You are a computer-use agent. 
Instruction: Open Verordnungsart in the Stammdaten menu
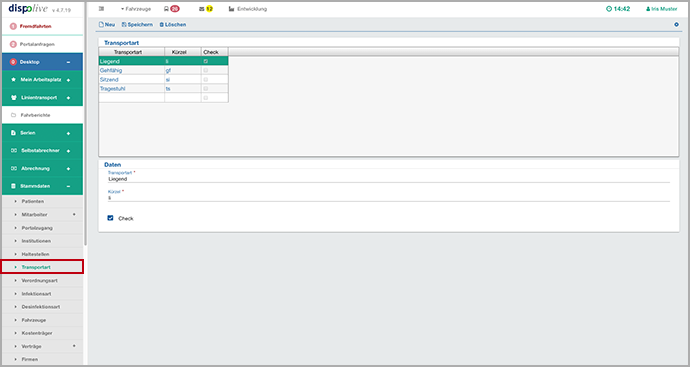point(40,280)
